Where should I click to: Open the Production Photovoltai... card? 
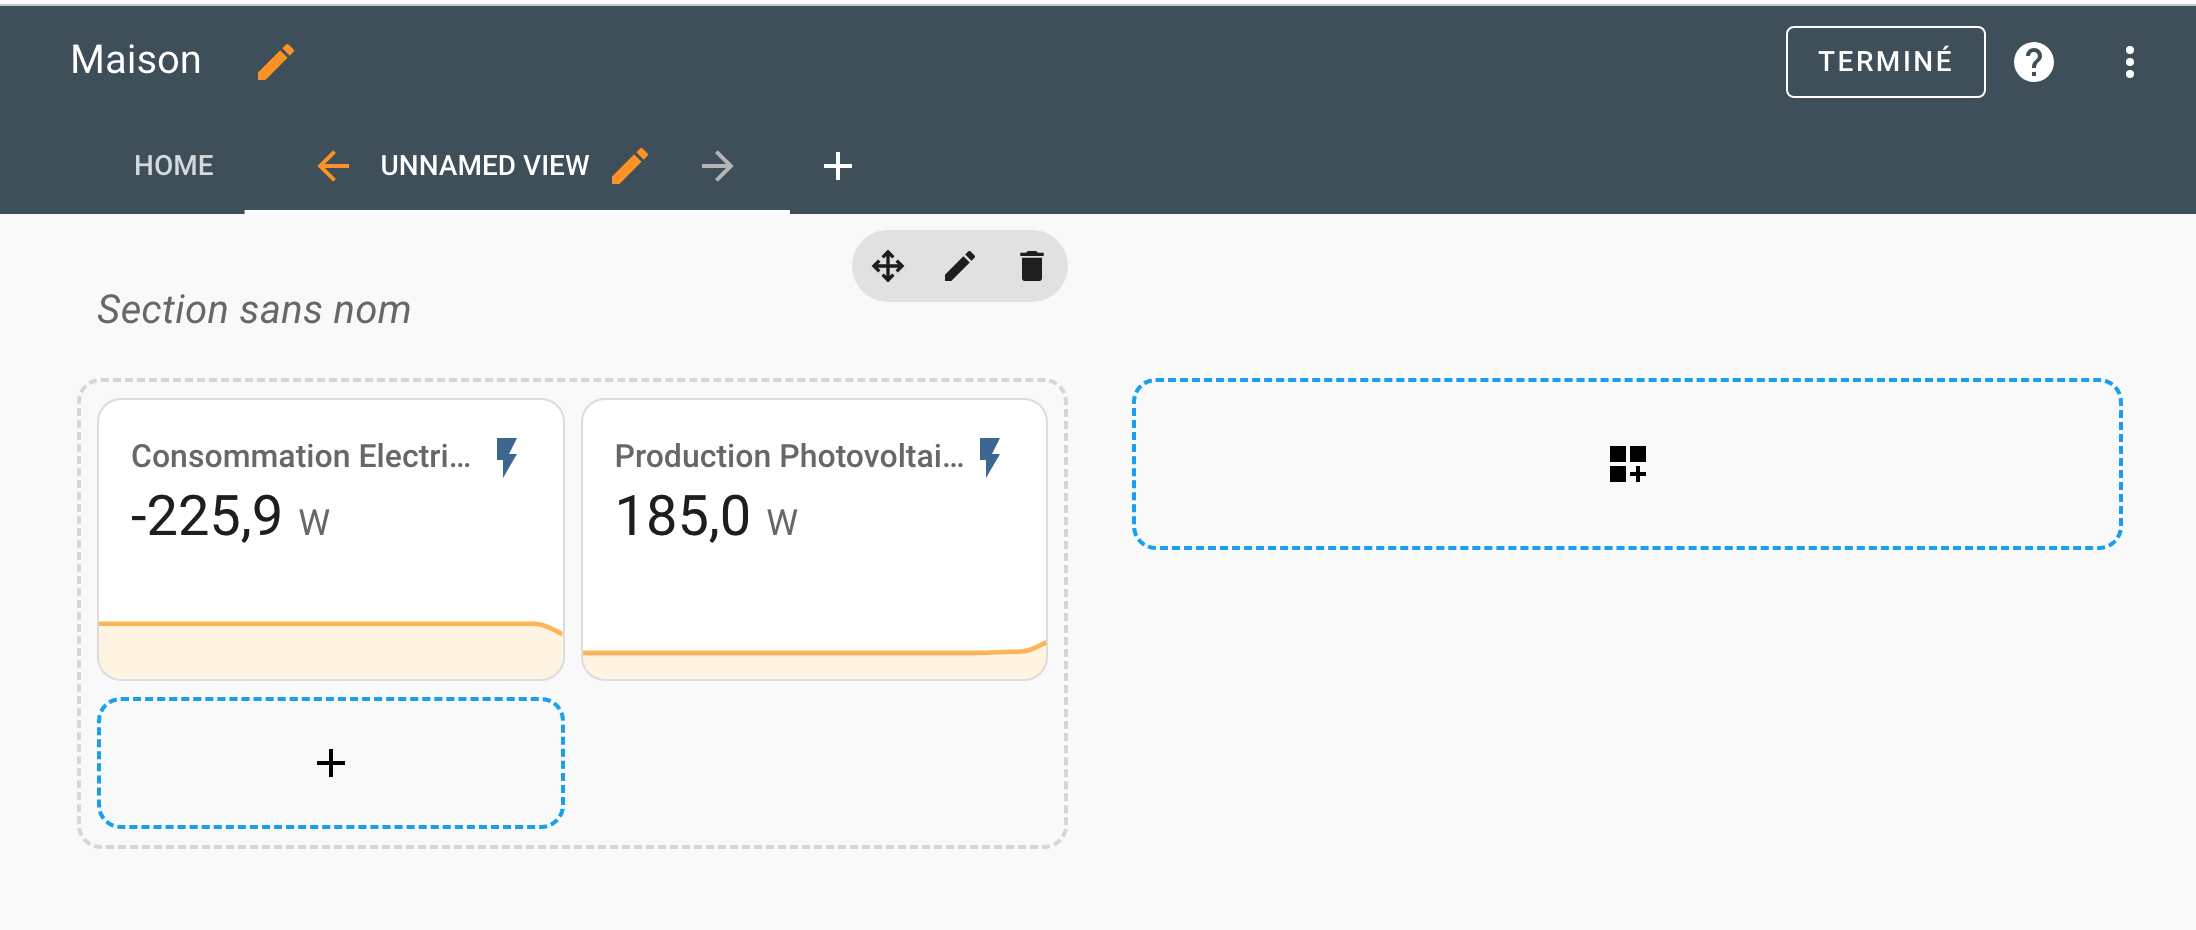(x=815, y=540)
